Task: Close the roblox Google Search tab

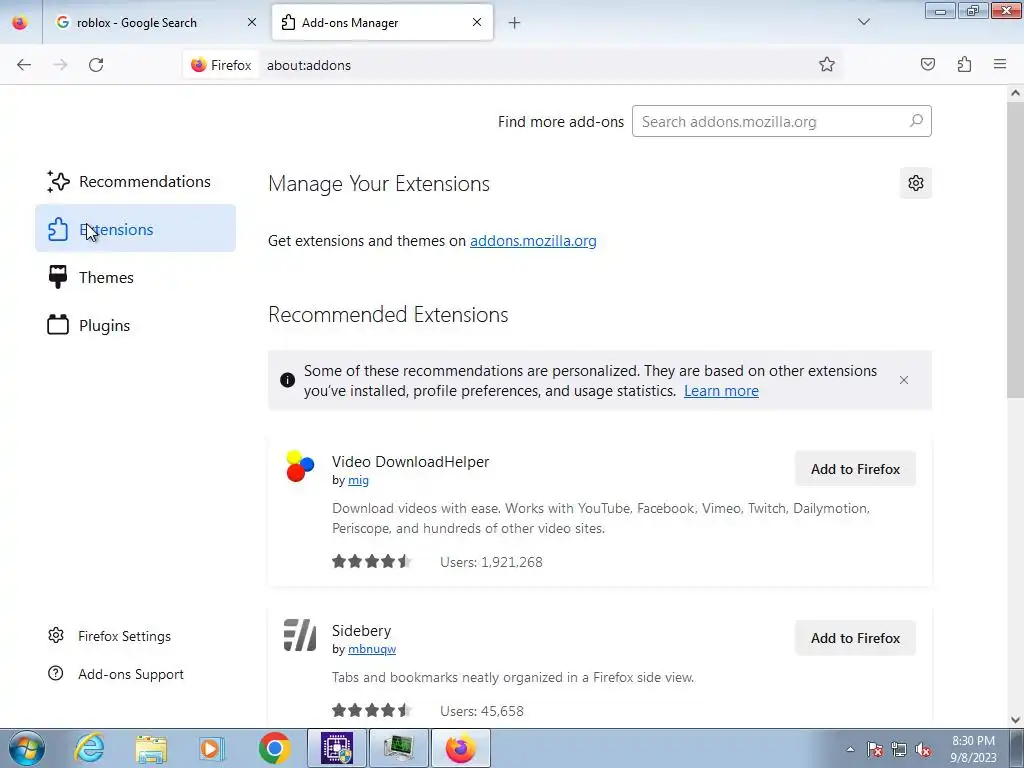Action: [x=252, y=22]
